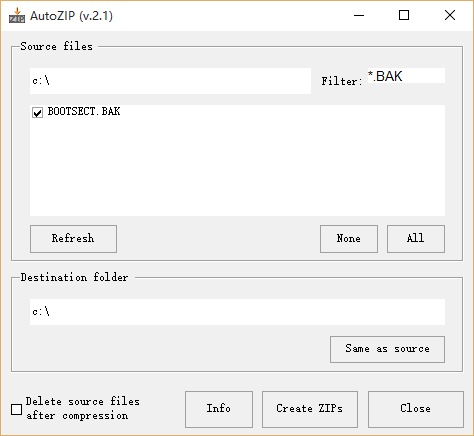Image resolution: width=474 pixels, height=436 pixels.
Task: Close the window via title bar X
Action: 450,15
